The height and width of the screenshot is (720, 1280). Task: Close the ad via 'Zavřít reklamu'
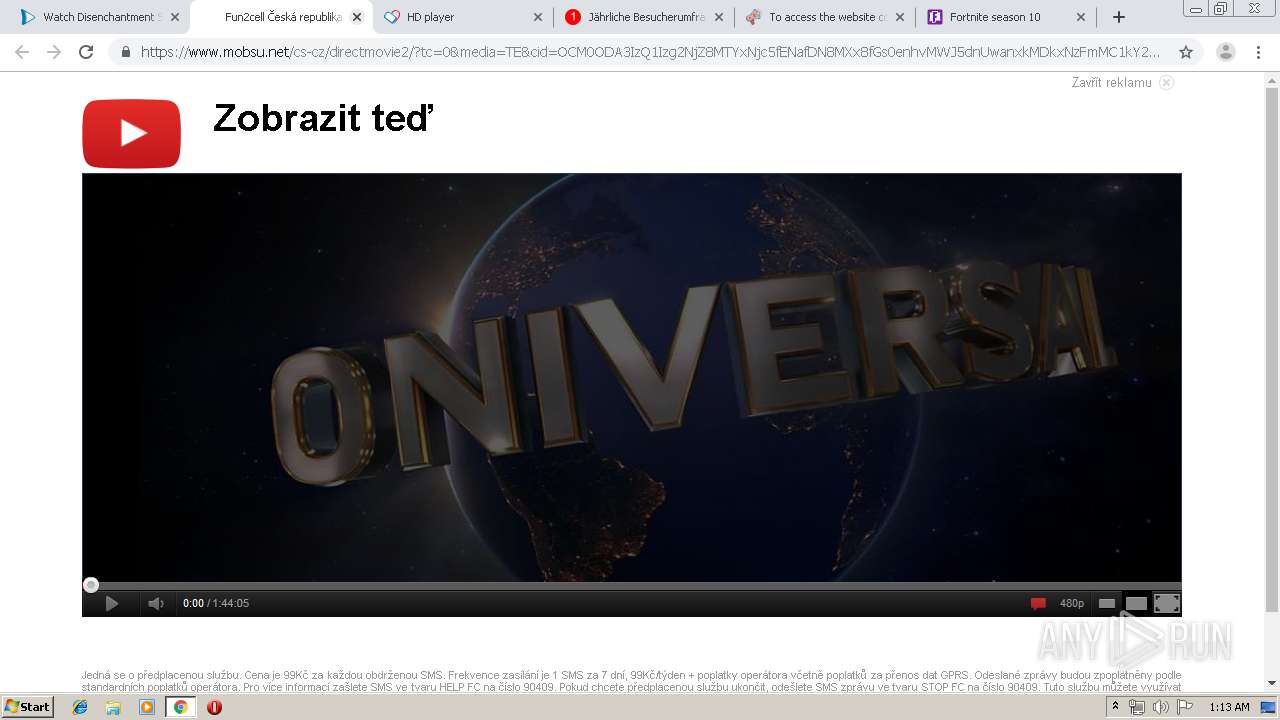(x=1111, y=83)
